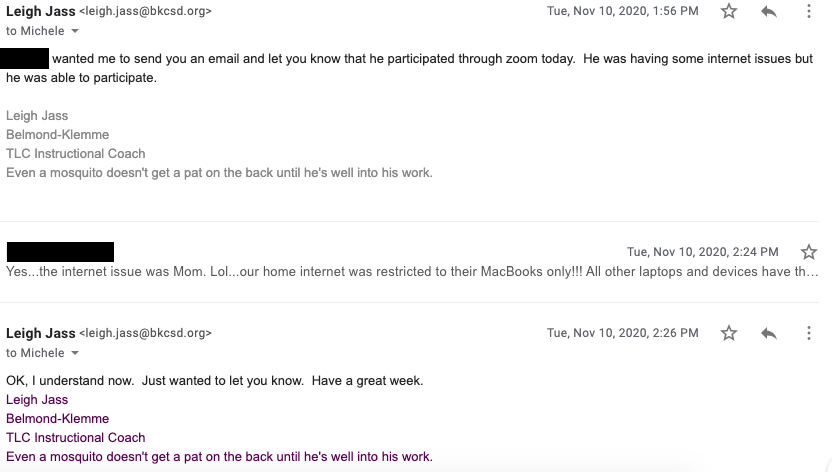The width and height of the screenshot is (832, 472).
Task: Show recipient details in the last email
Action: (75, 353)
